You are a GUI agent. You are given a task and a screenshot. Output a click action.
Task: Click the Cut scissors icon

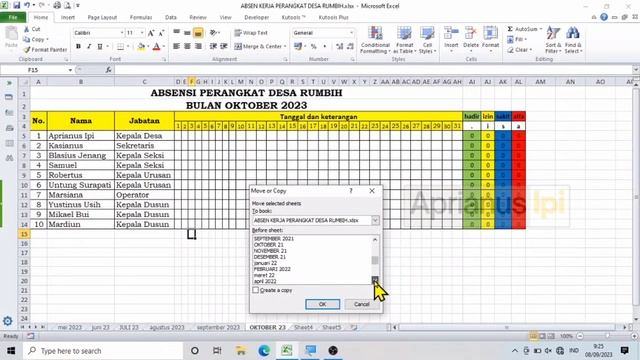click(27, 29)
